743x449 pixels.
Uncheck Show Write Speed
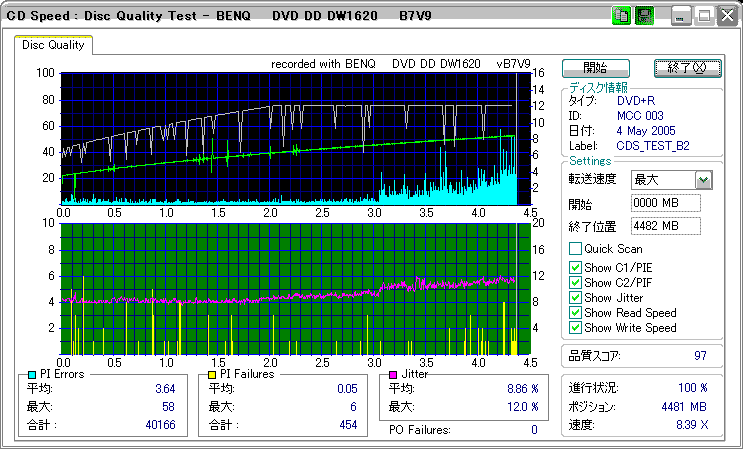(575, 327)
